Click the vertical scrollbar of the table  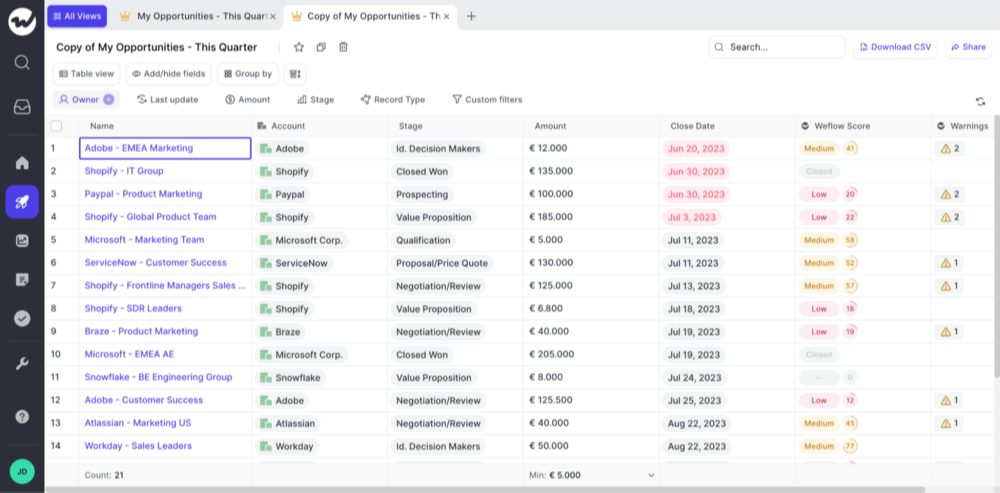(x=996, y=246)
